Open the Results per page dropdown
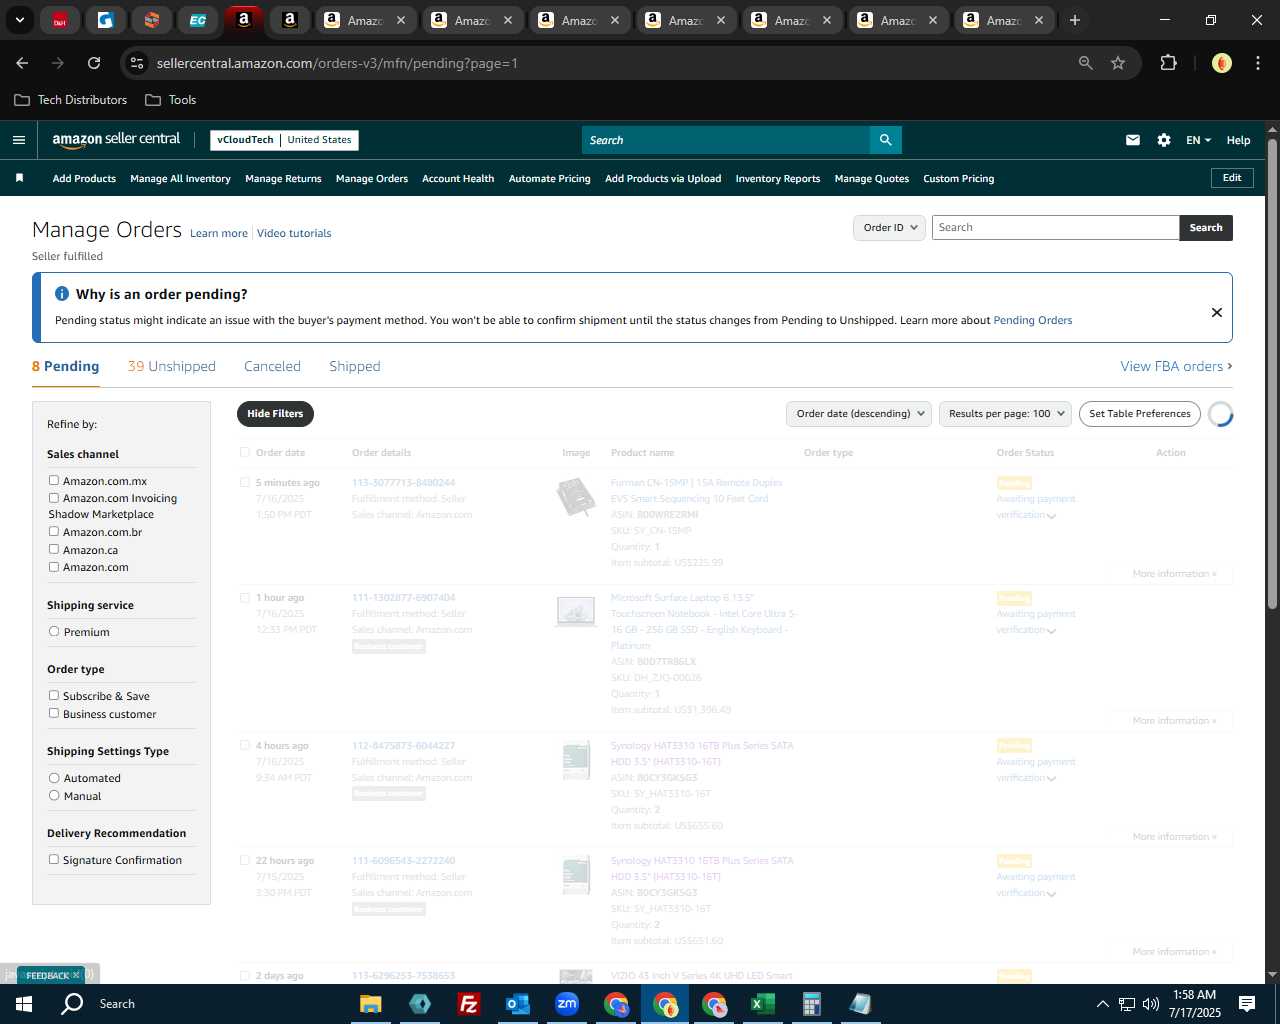 point(1005,414)
